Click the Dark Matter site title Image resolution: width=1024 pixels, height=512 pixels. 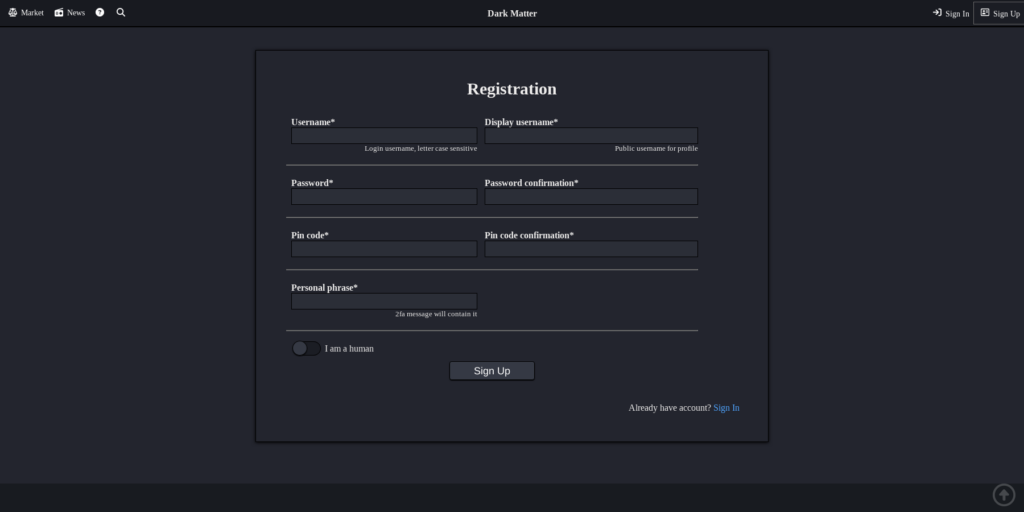pos(512,13)
